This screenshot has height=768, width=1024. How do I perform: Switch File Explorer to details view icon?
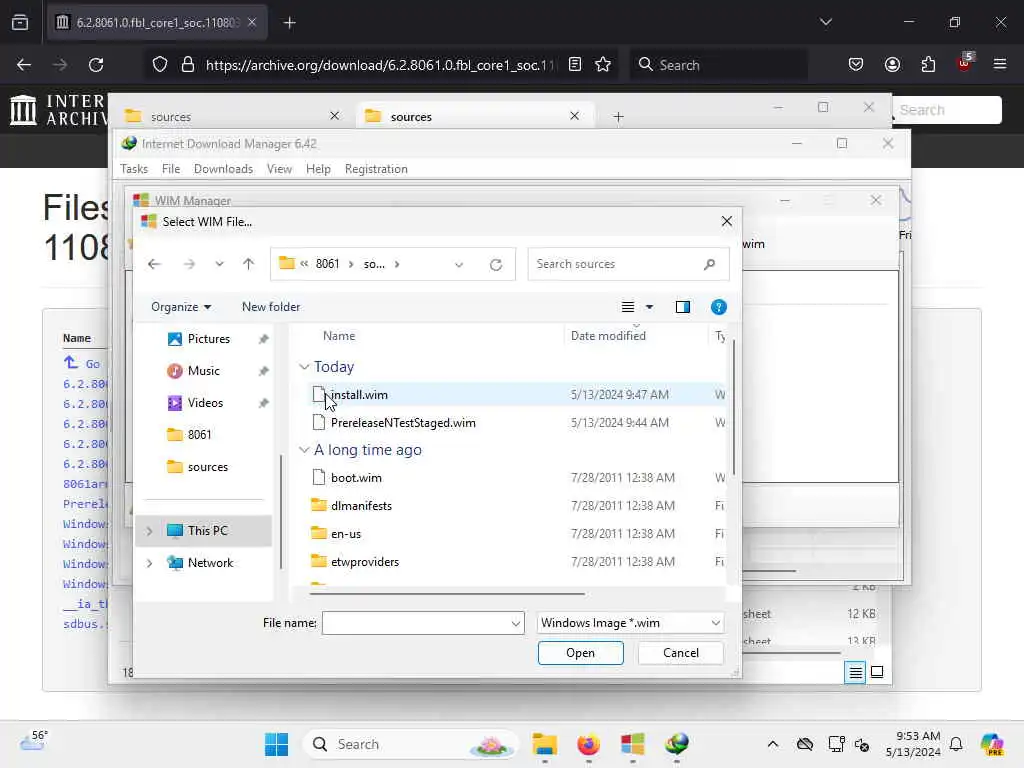click(x=855, y=672)
